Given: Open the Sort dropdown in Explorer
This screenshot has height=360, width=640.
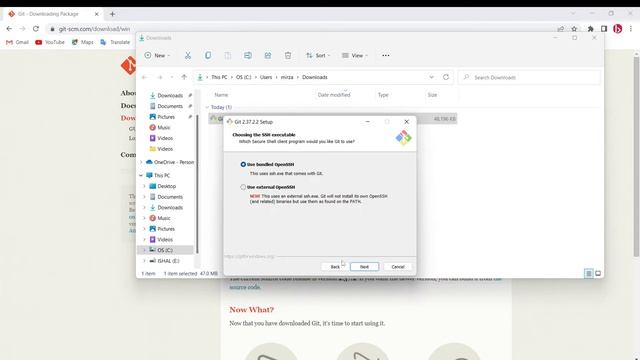Looking at the screenshot, I should 318,56.
